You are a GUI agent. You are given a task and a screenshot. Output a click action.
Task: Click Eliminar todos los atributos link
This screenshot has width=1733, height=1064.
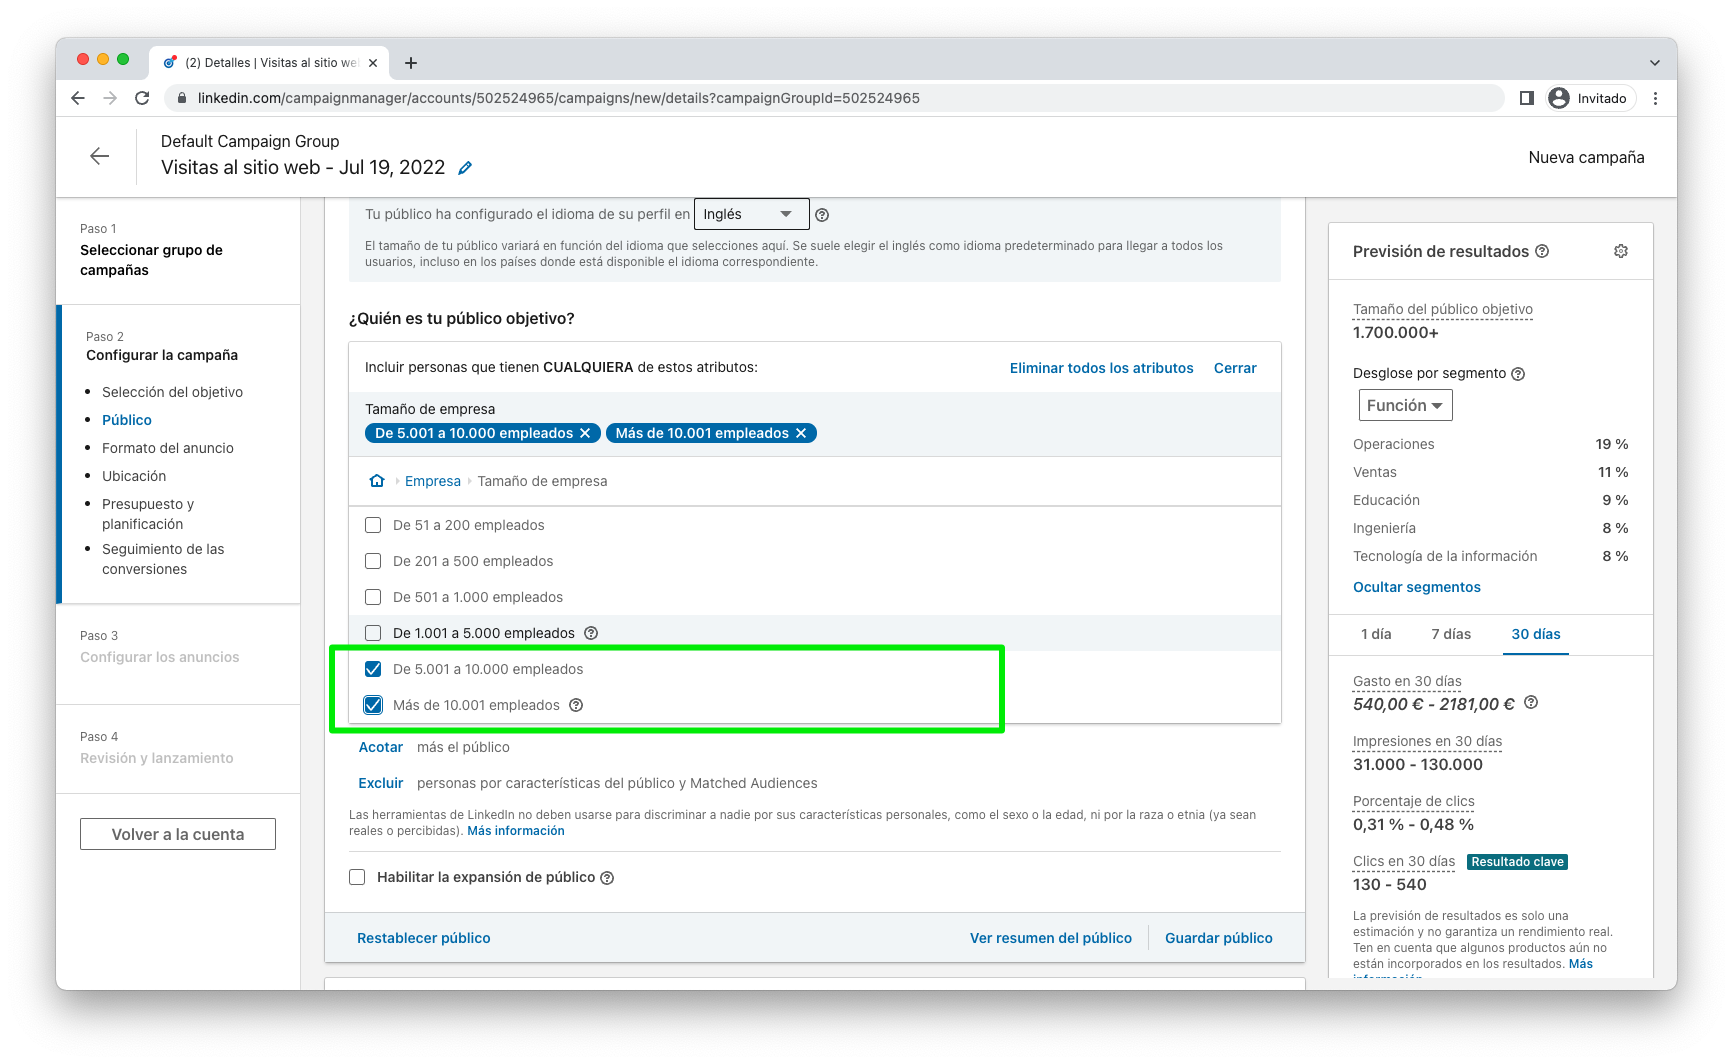1102,368
